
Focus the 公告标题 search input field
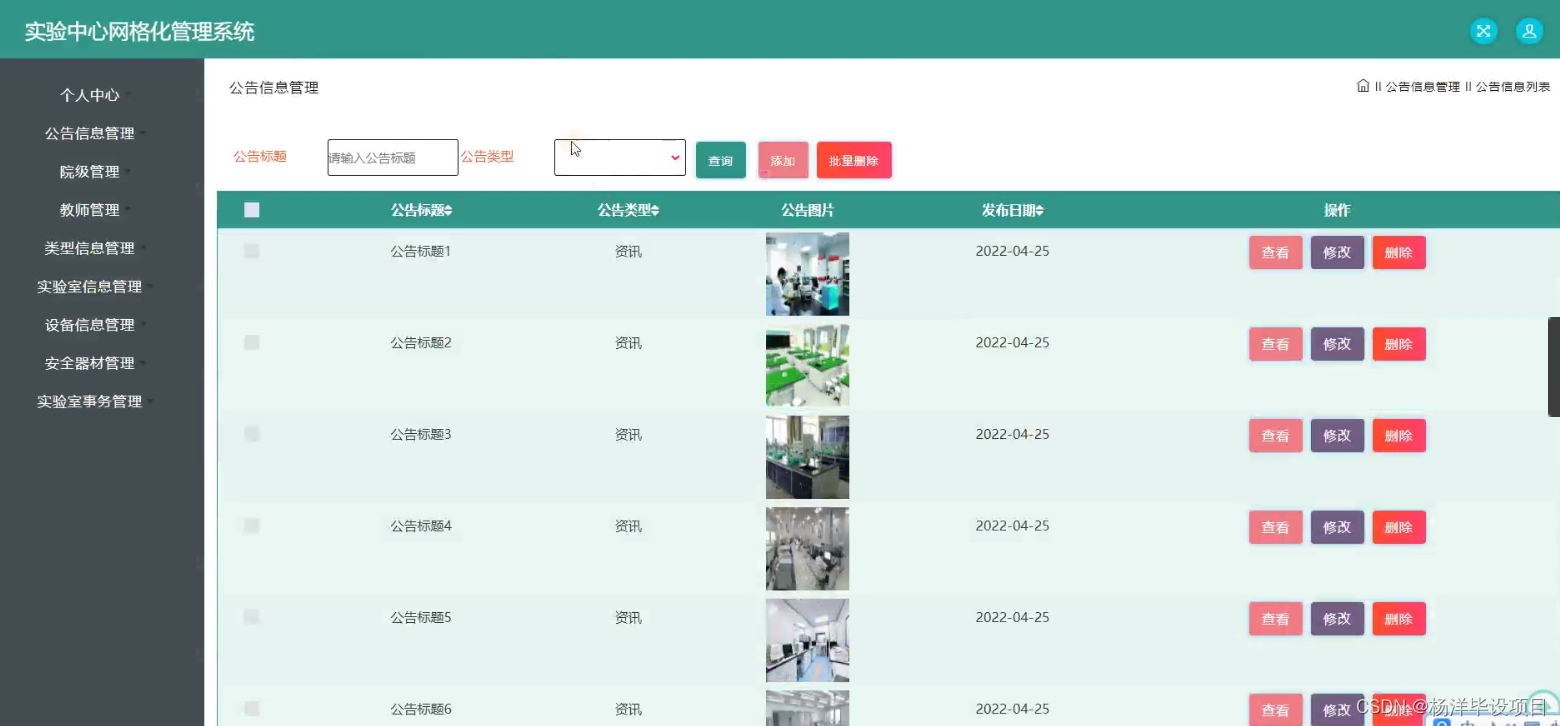click(393, 158)
